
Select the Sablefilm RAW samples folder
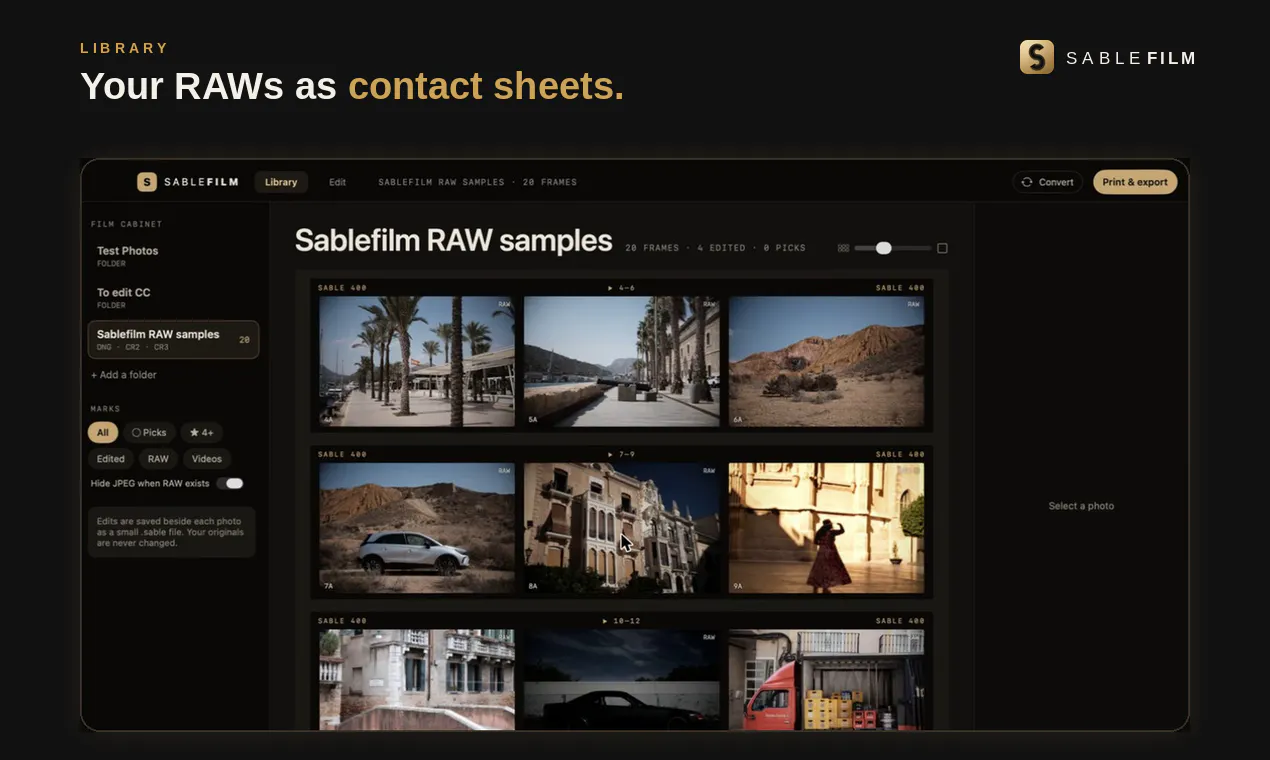pos(173,339)
